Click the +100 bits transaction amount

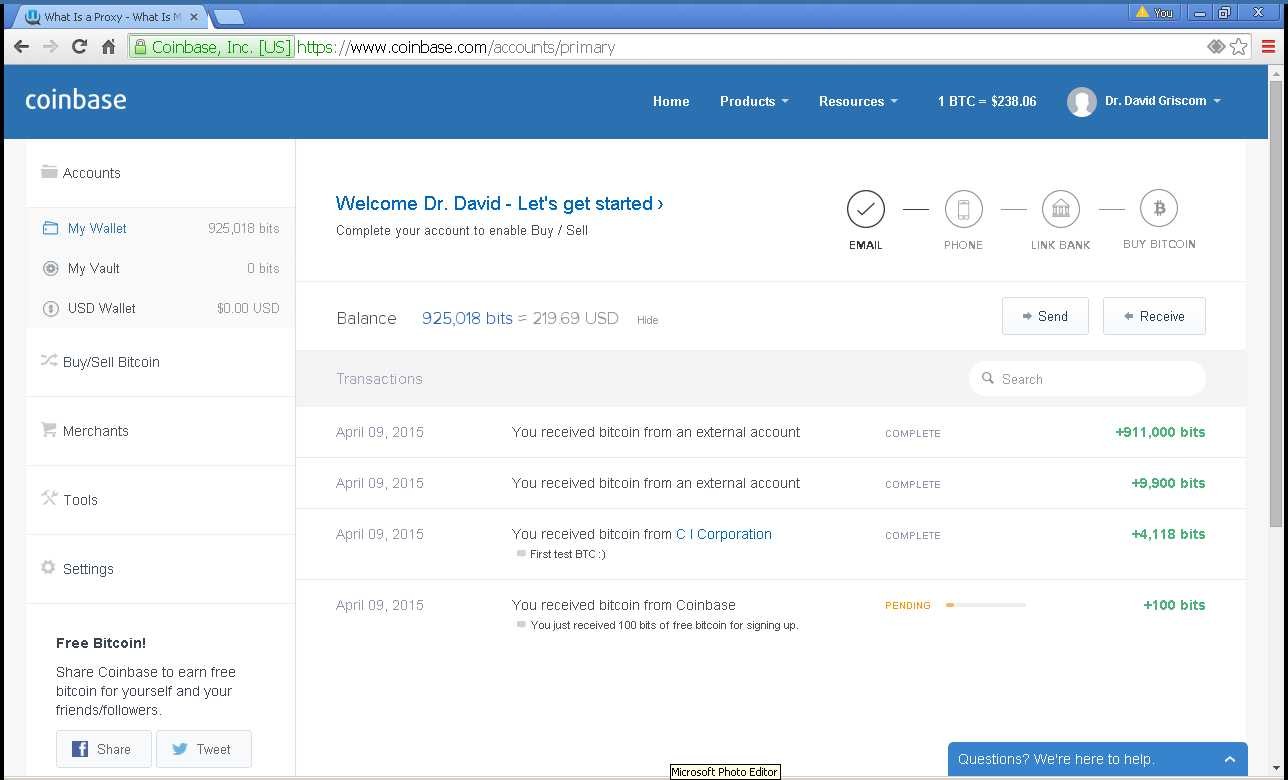1174,605
